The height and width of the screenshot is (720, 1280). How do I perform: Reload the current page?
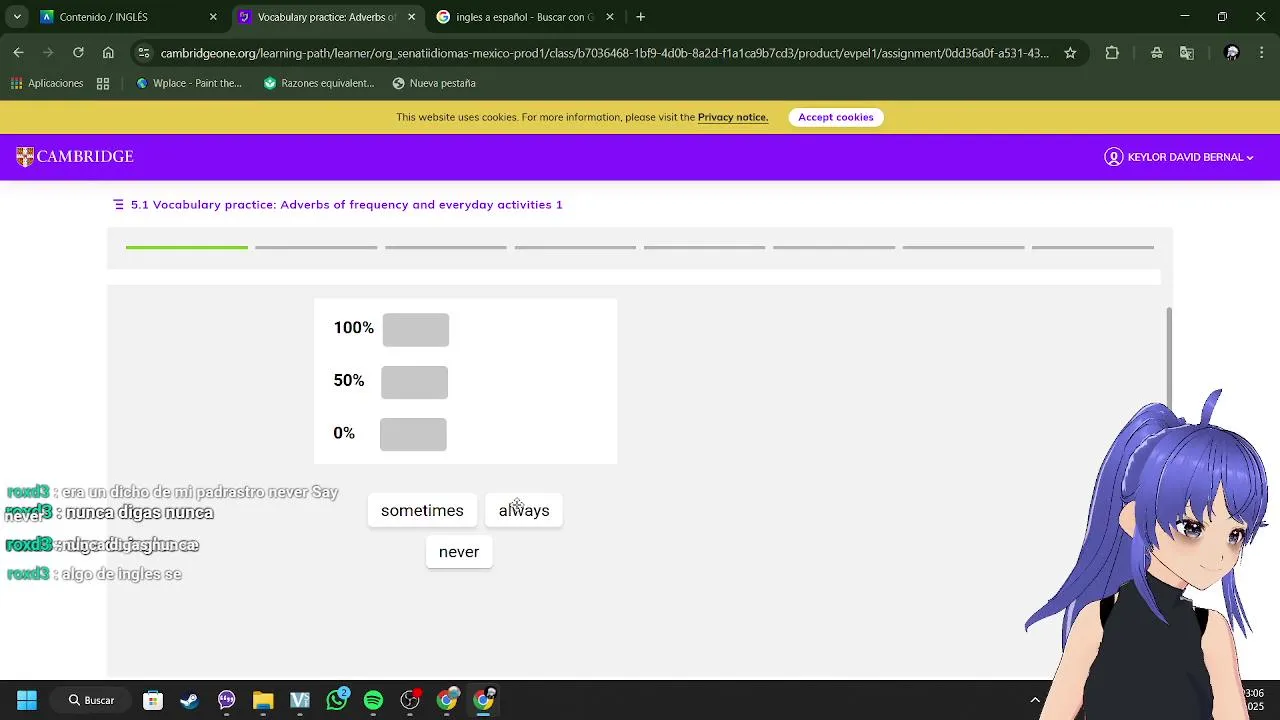click(x=78, y=53)
